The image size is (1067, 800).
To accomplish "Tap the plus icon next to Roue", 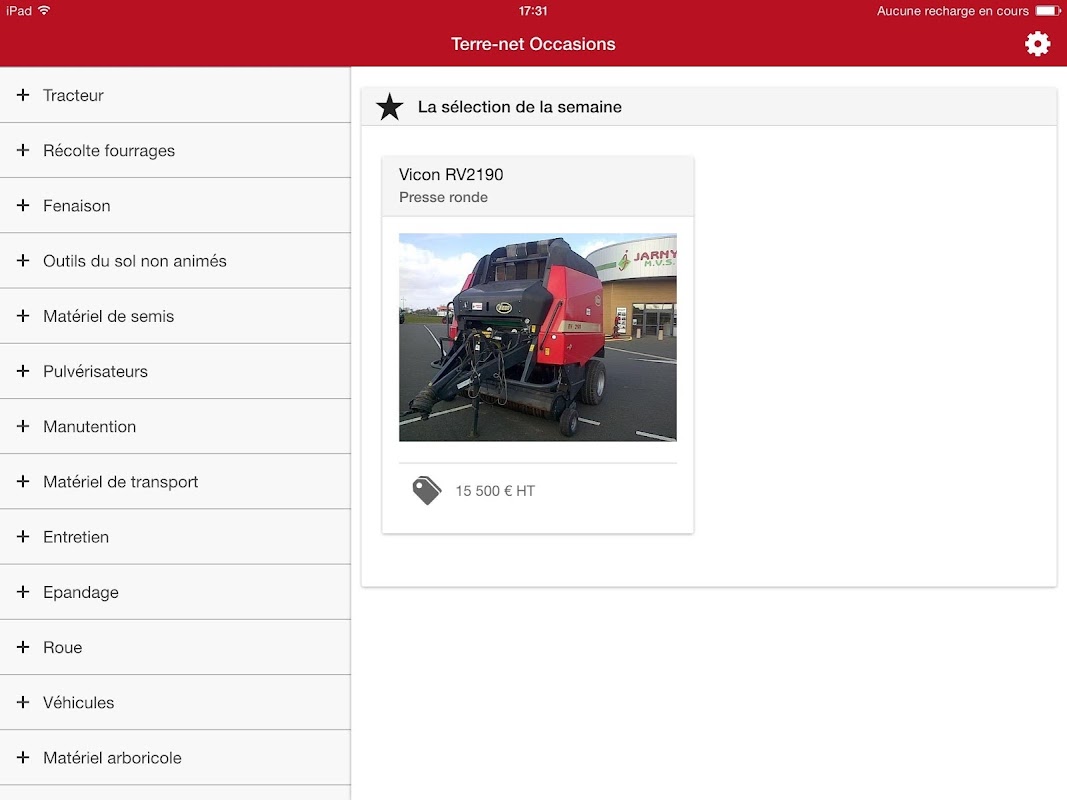I will point(23,647).
